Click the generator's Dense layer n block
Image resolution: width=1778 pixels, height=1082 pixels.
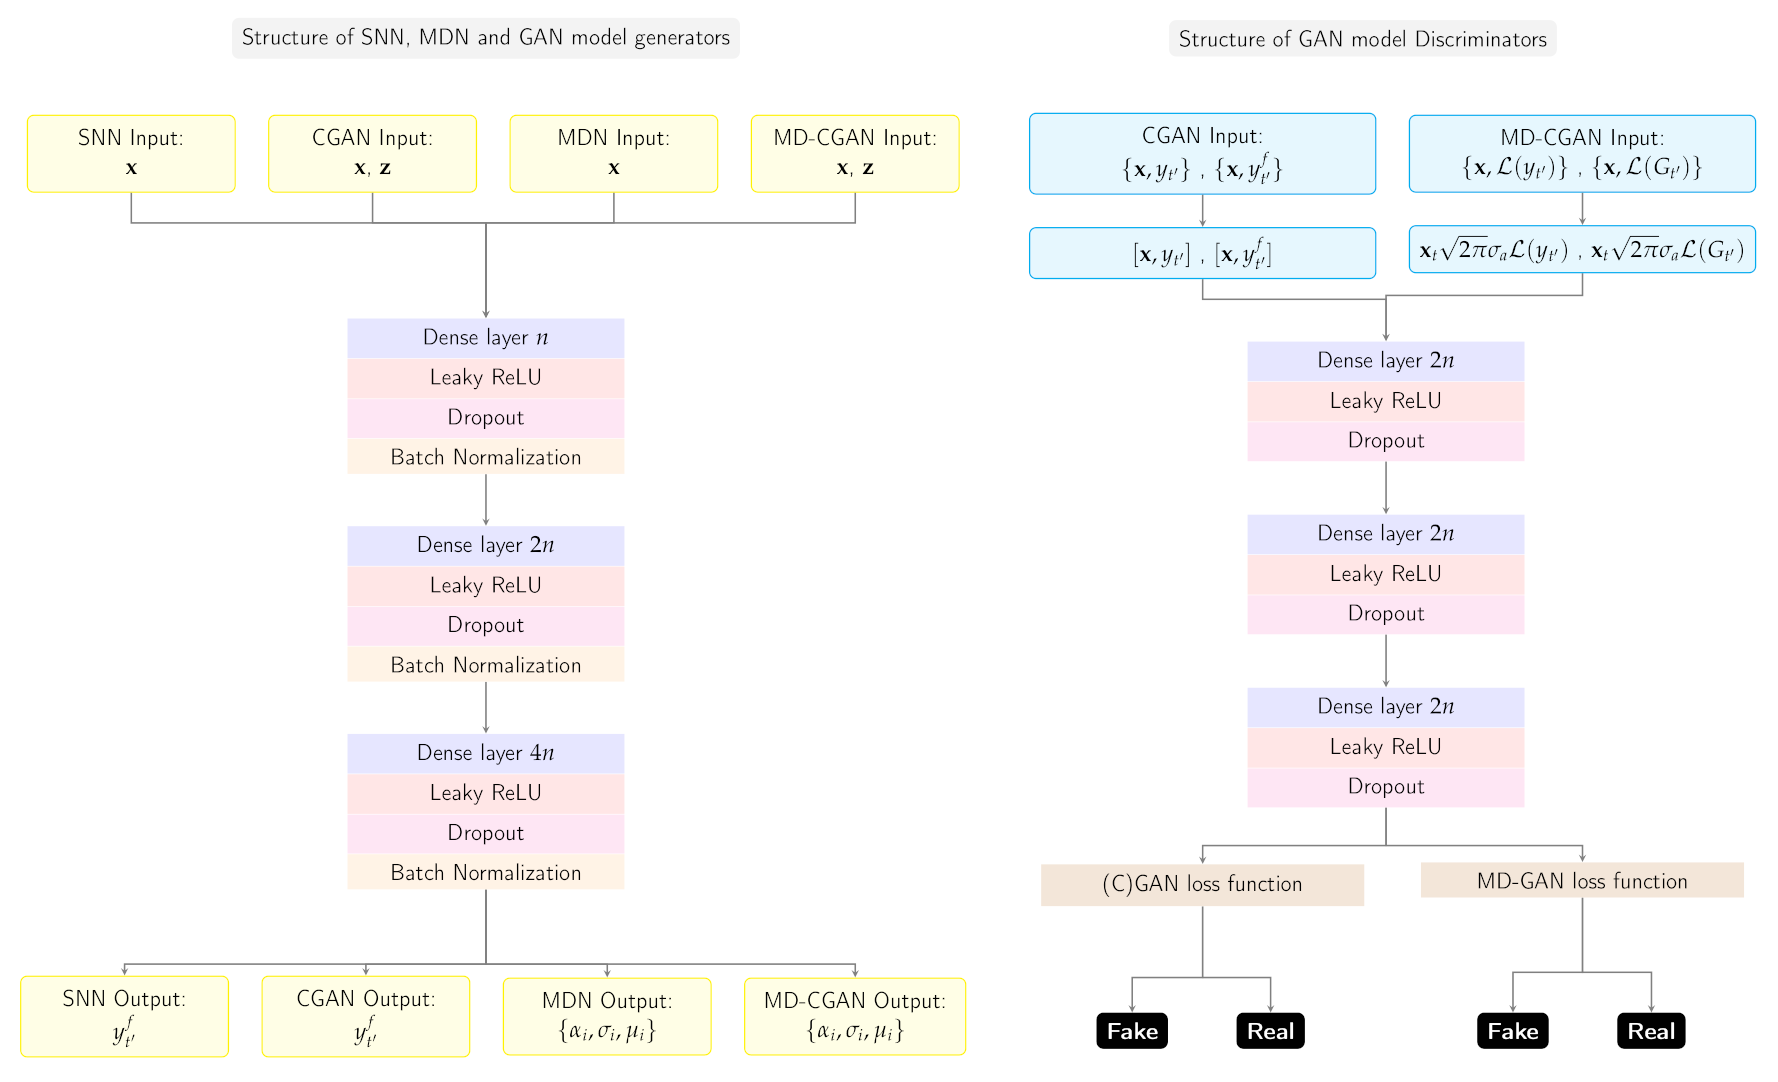click(485, 338)
